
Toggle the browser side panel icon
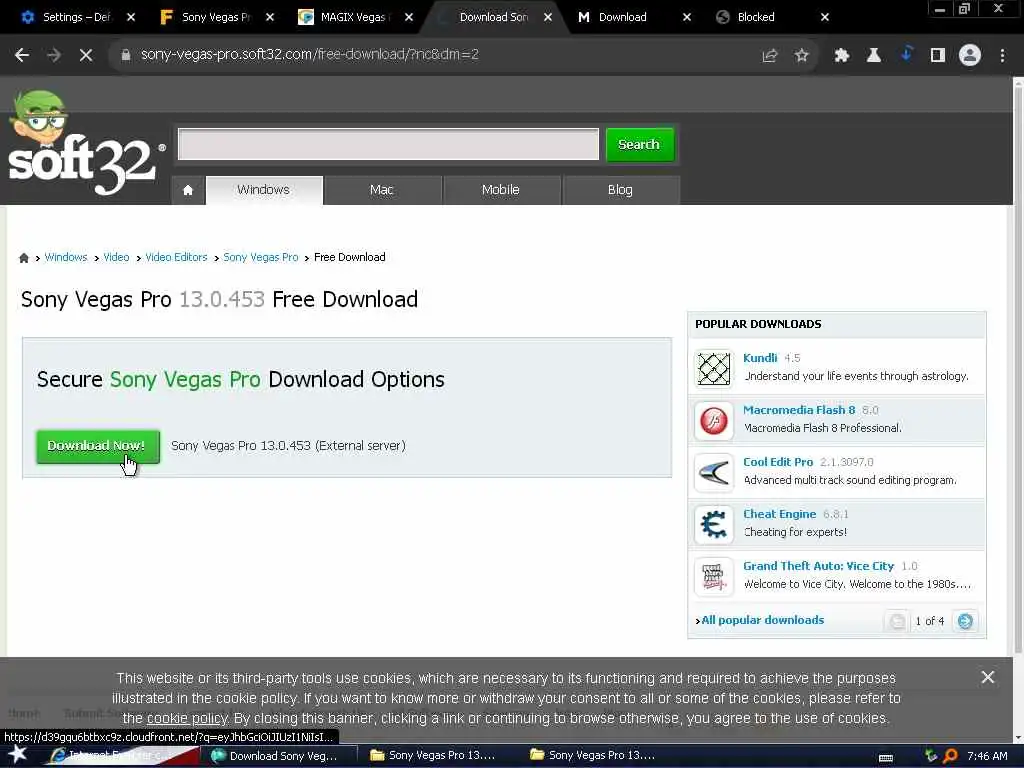pos(938,56)
